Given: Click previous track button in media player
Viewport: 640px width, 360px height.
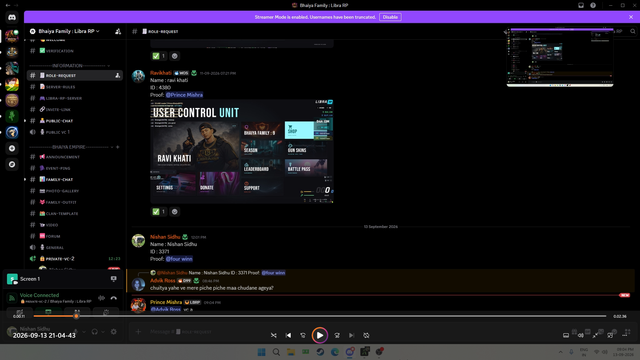Looking at the screenshot, I should [289, 335].
